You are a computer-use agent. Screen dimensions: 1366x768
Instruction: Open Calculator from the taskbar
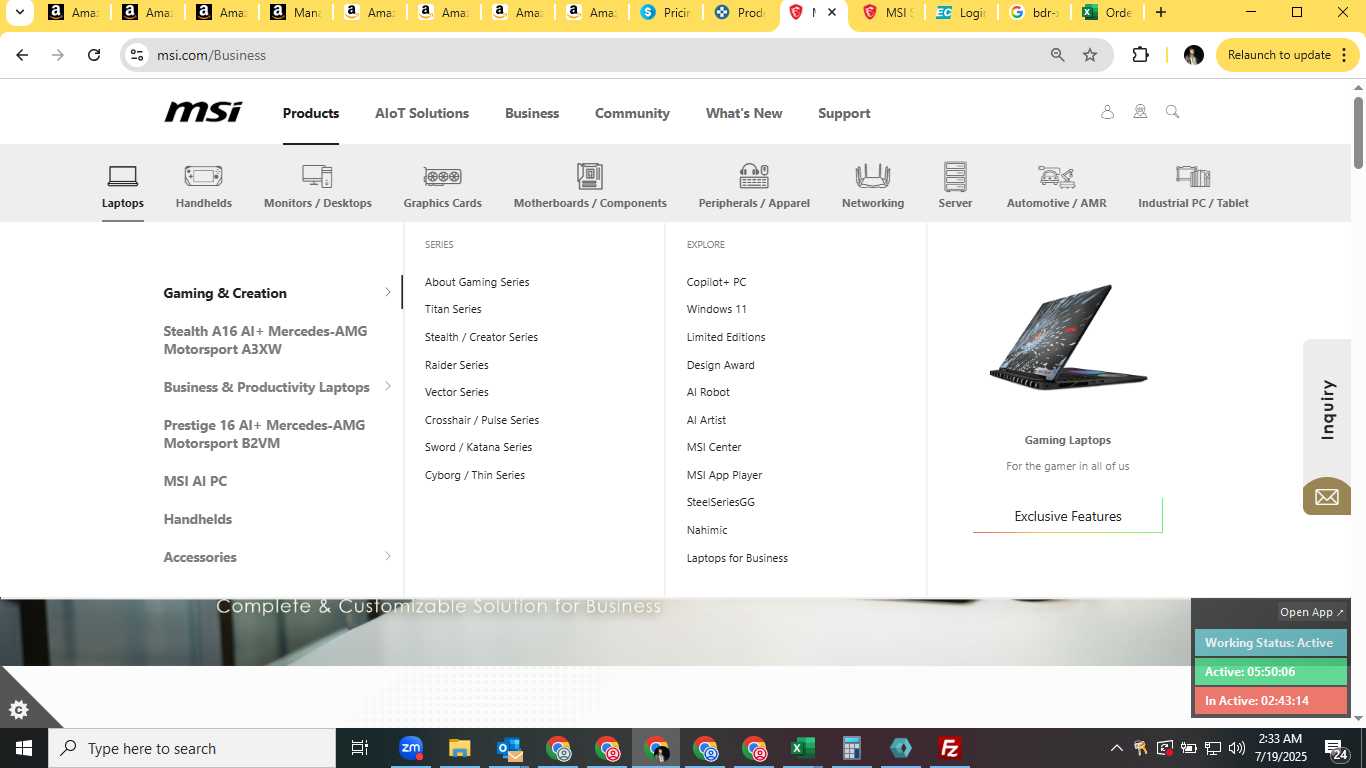pos(852,748)
